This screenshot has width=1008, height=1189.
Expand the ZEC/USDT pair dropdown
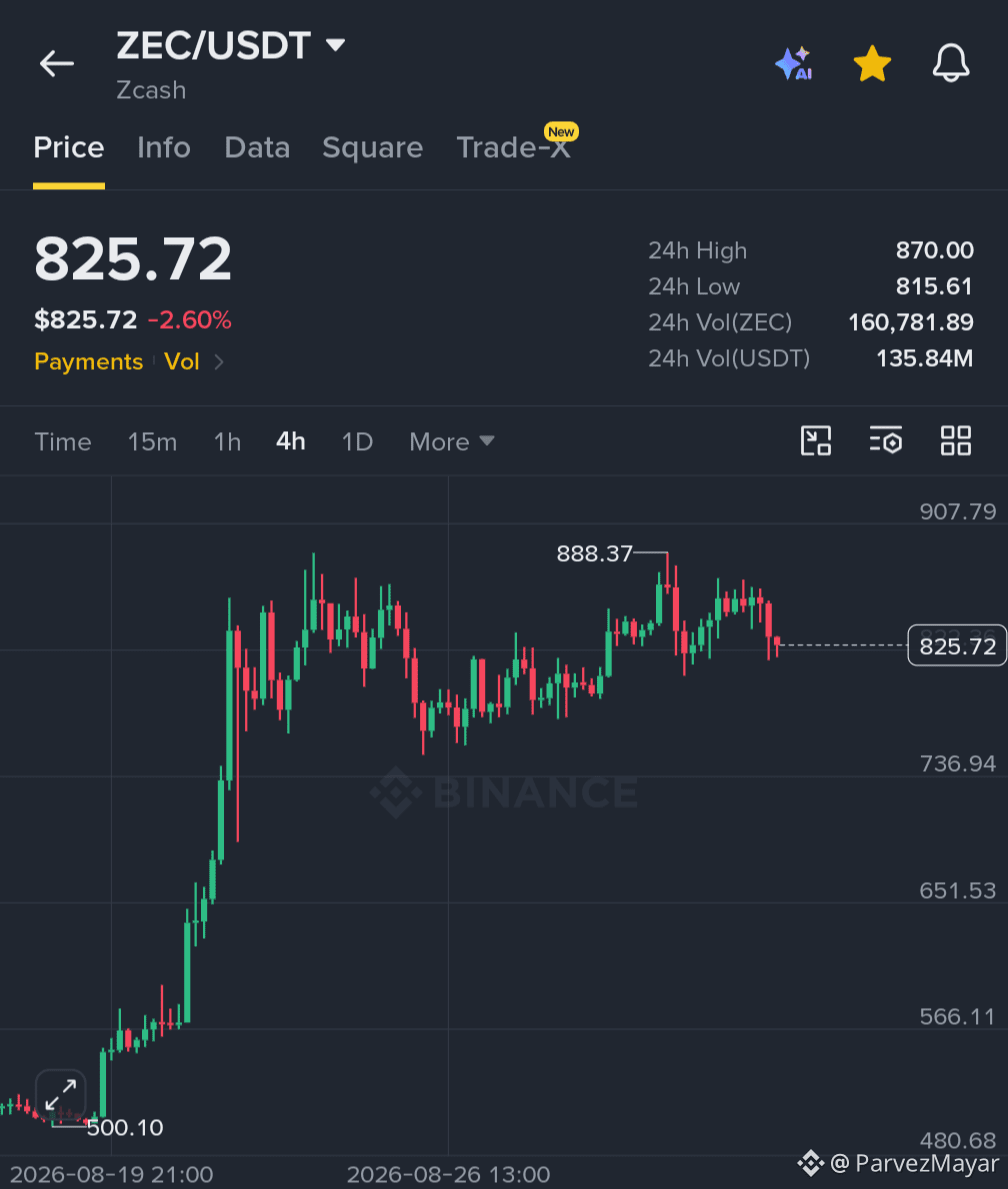pyautogui.click(x=335, y=45)
